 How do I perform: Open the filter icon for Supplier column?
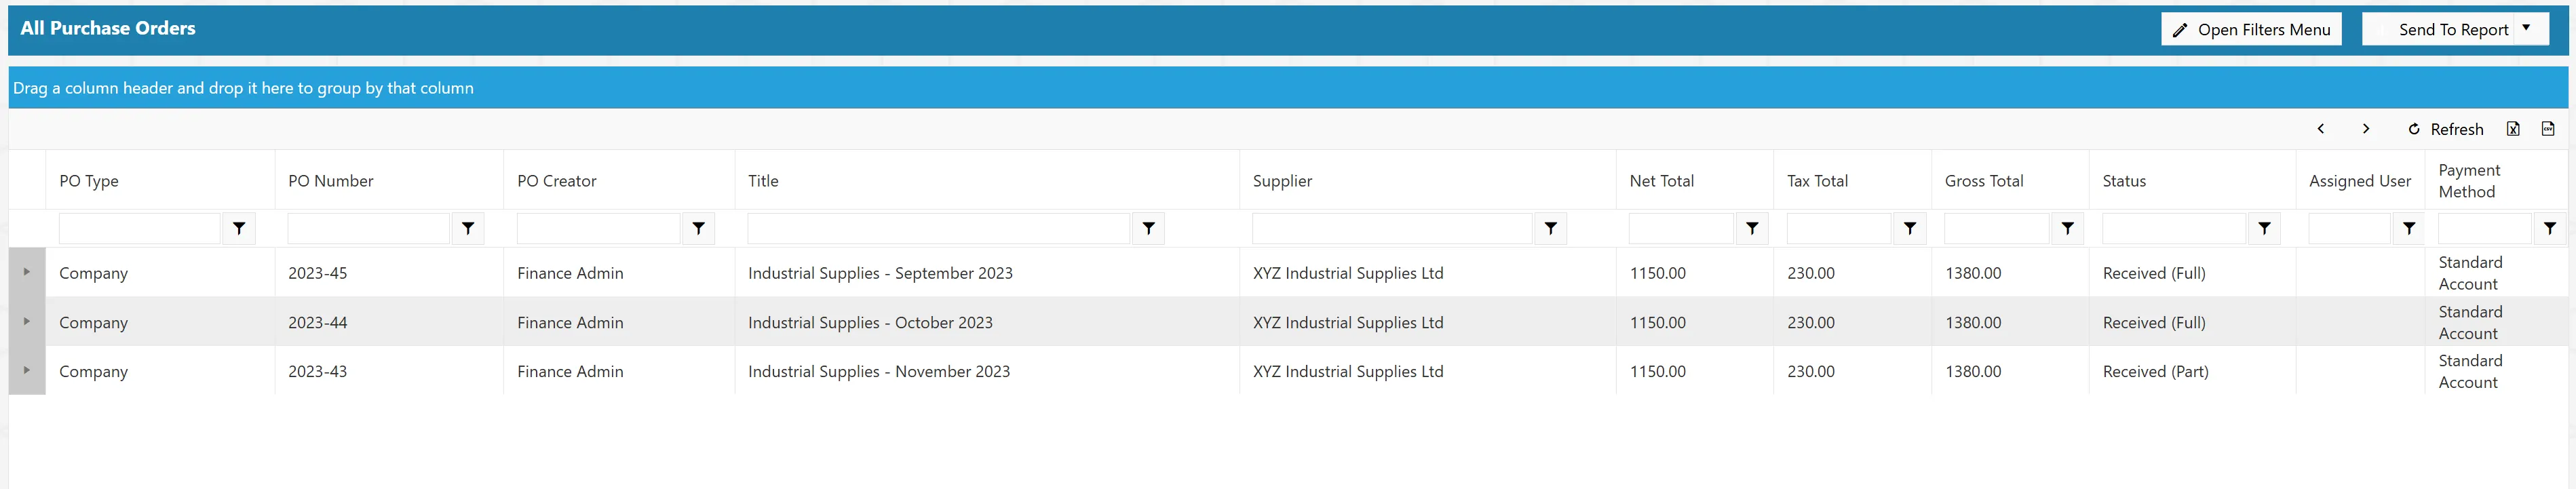pos(1551,229)
